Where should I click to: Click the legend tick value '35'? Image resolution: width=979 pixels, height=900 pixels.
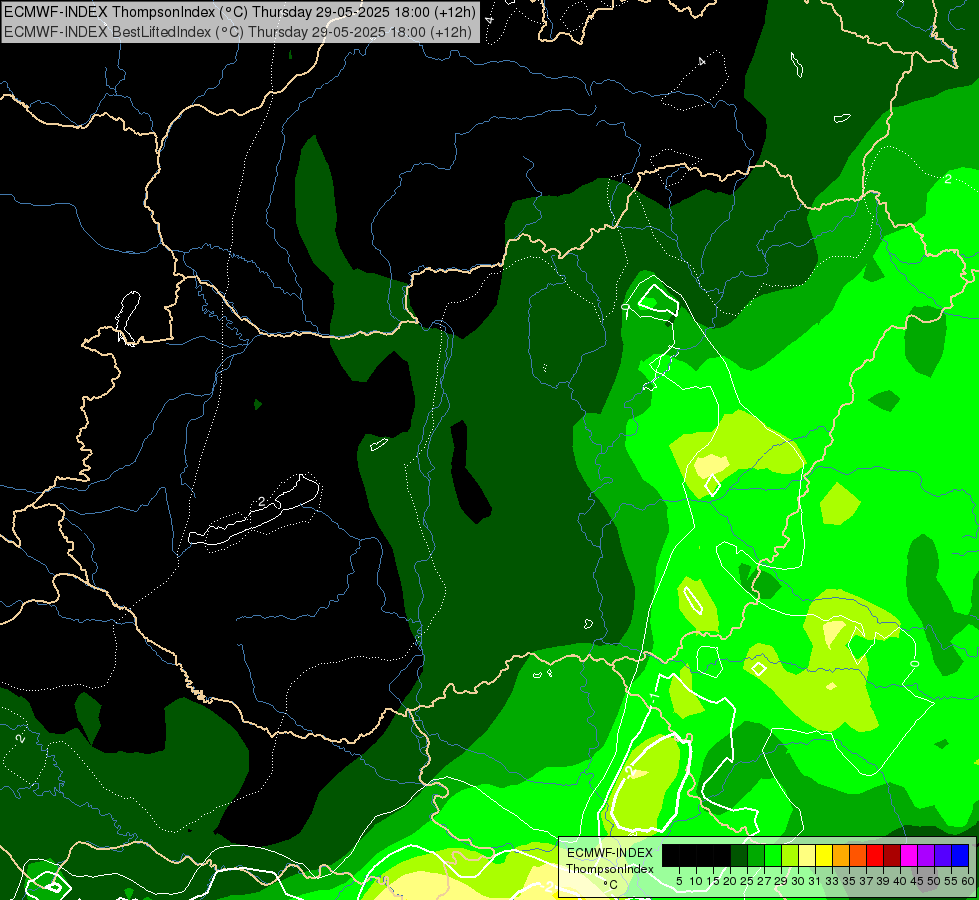point(849,881)
